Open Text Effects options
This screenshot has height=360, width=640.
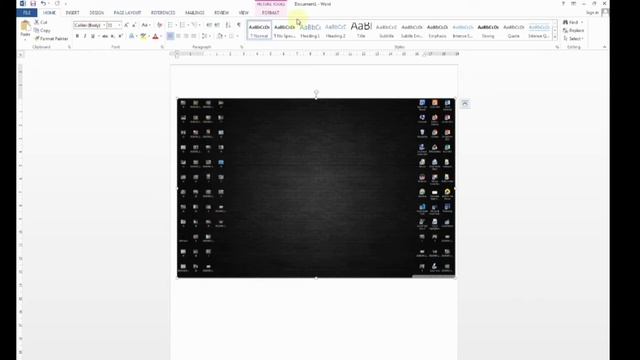(x=132, y=36)
